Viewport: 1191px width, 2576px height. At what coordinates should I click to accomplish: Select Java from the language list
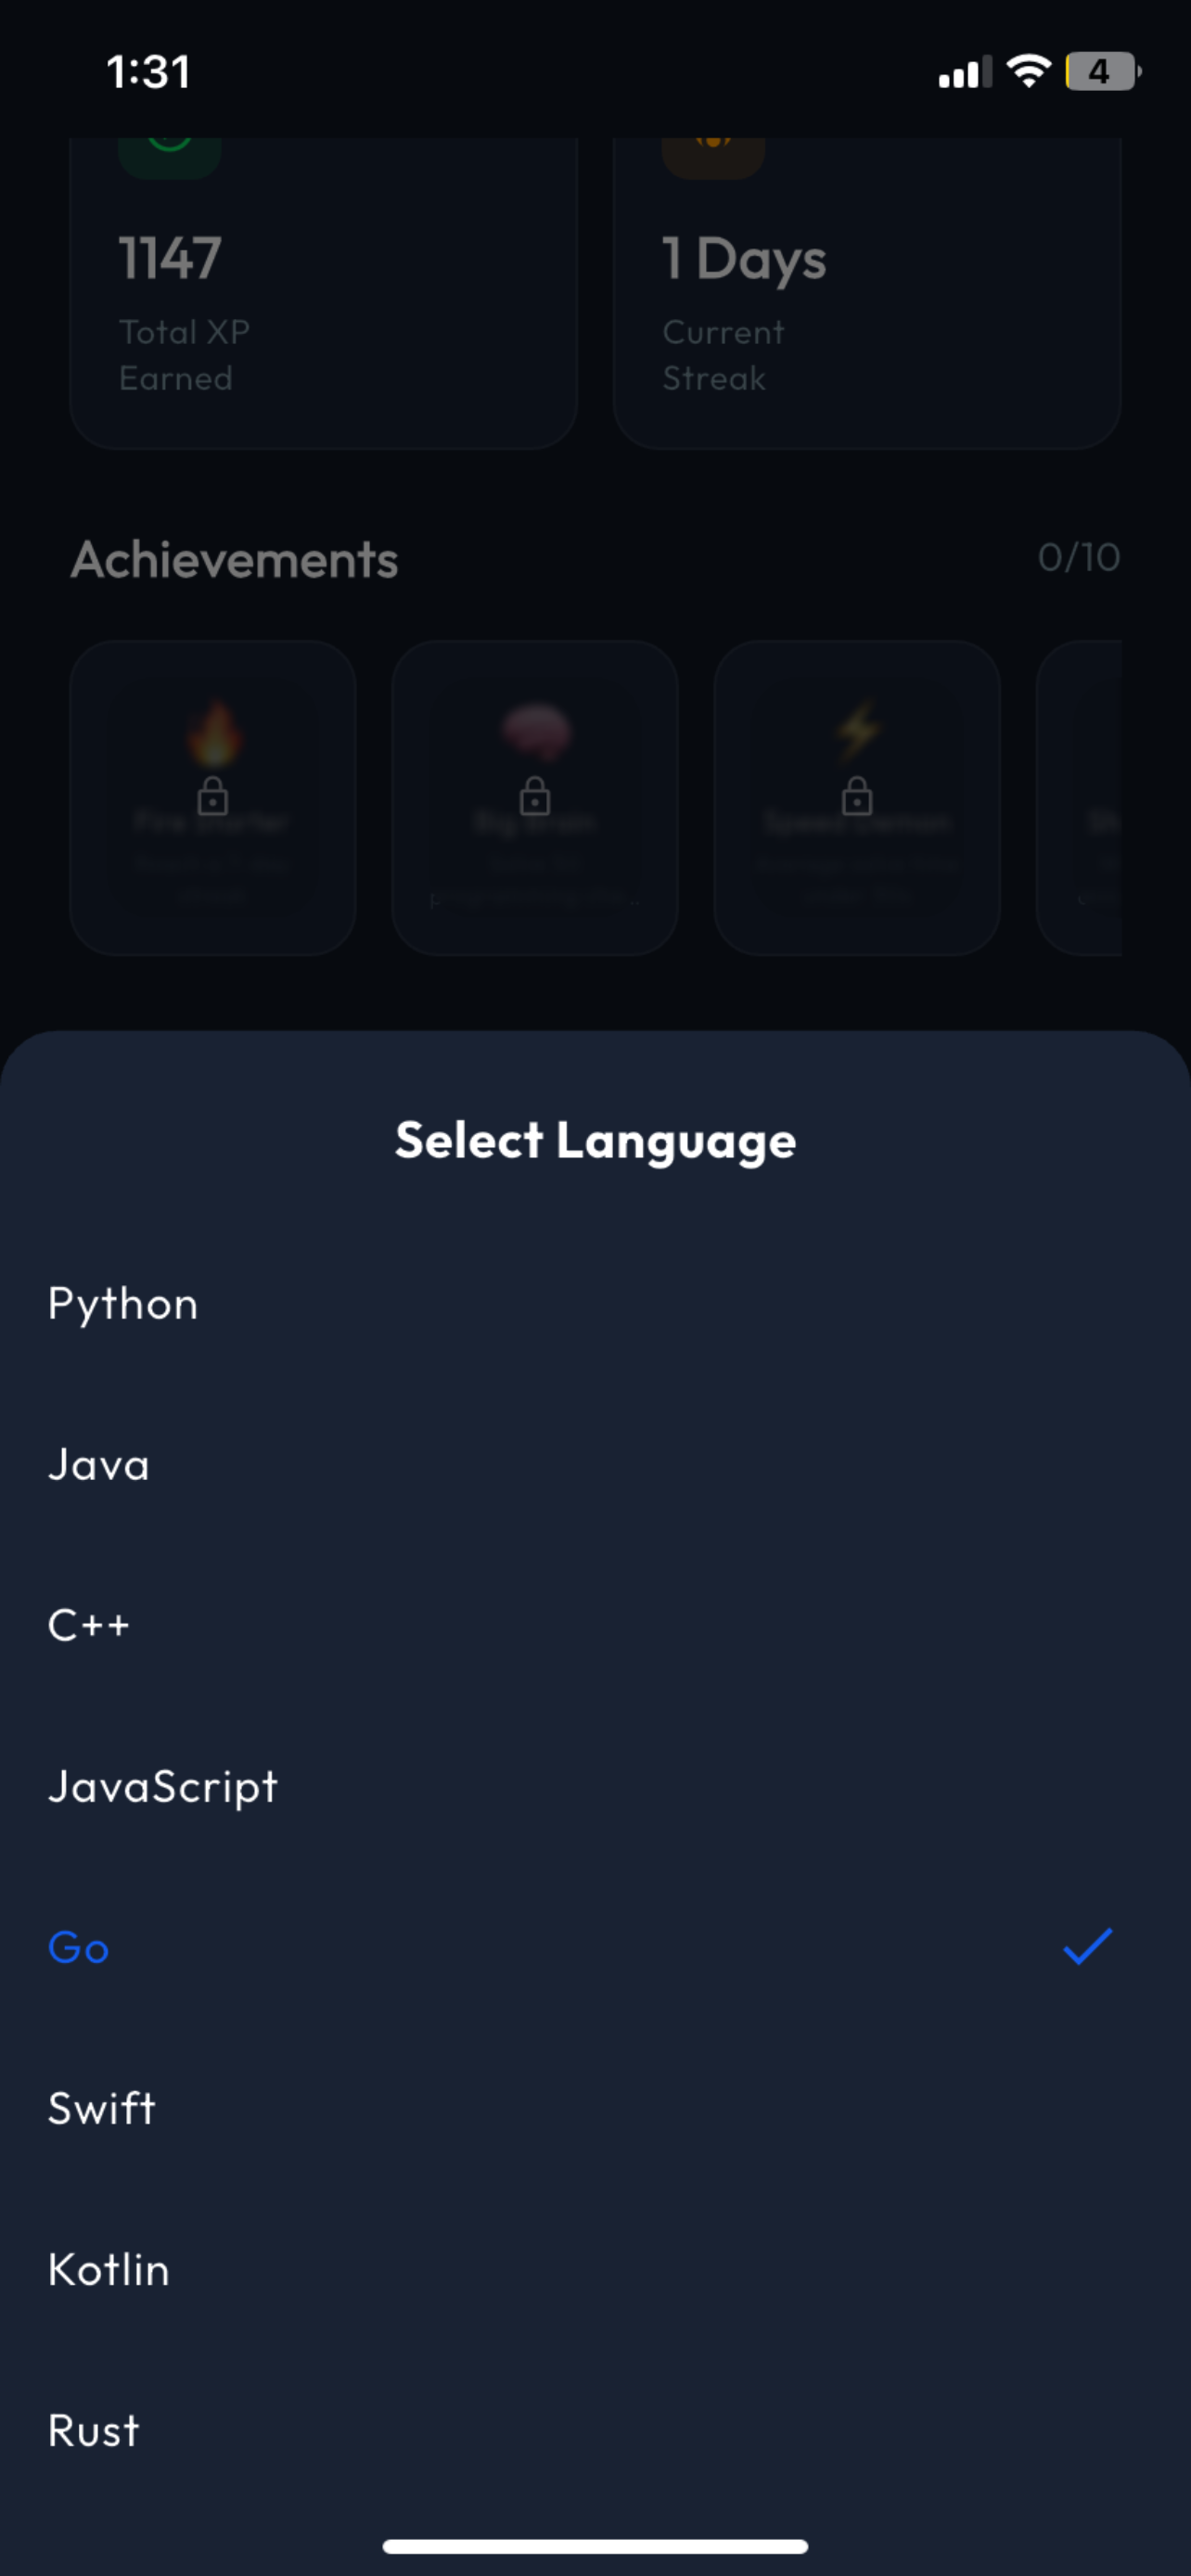(595, 1465)
